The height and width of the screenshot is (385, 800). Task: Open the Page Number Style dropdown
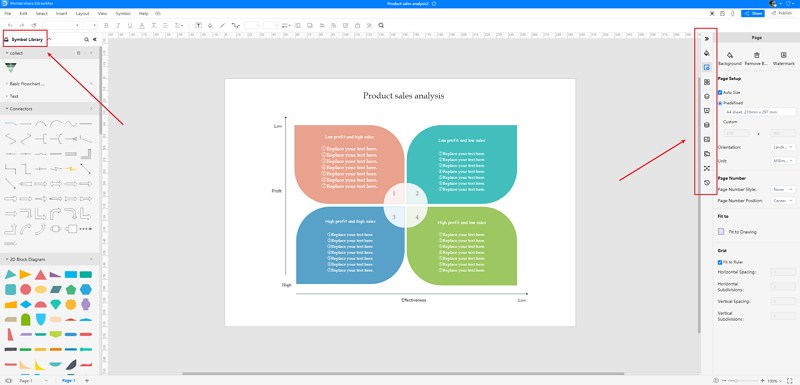[x=783, y=189]
